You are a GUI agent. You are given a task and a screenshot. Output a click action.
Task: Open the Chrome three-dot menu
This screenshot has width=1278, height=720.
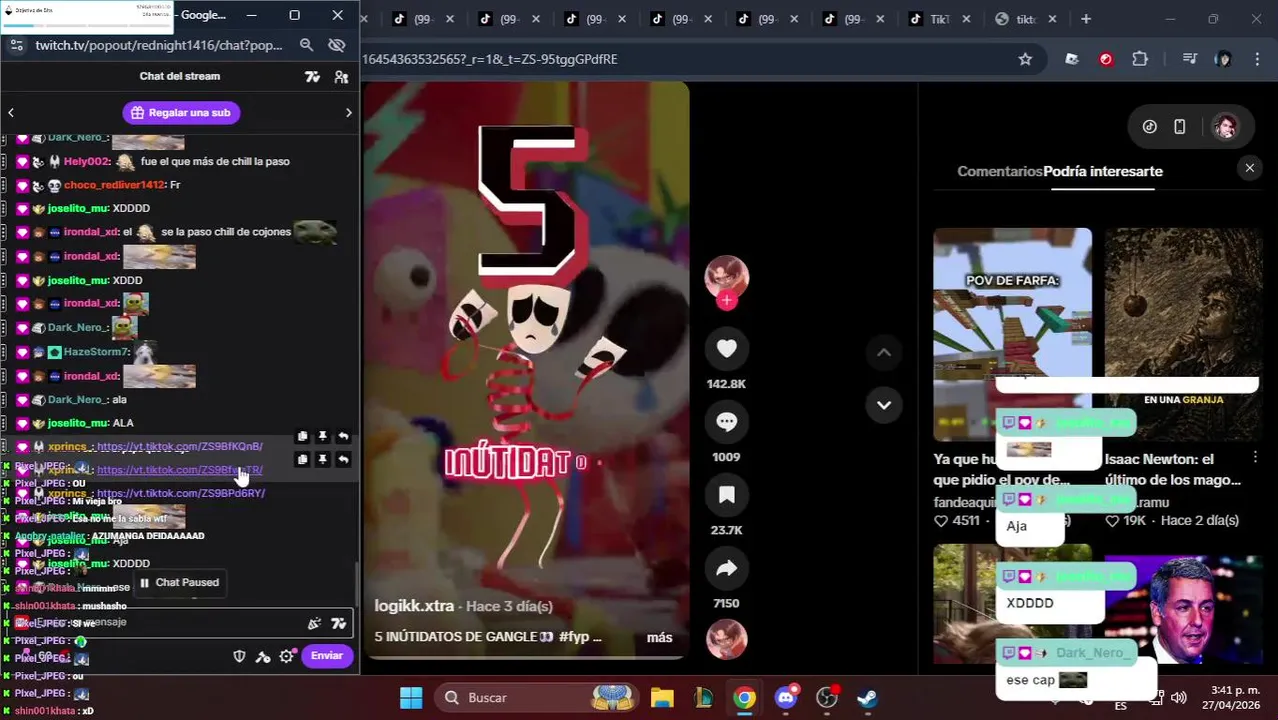(1258, 59)
